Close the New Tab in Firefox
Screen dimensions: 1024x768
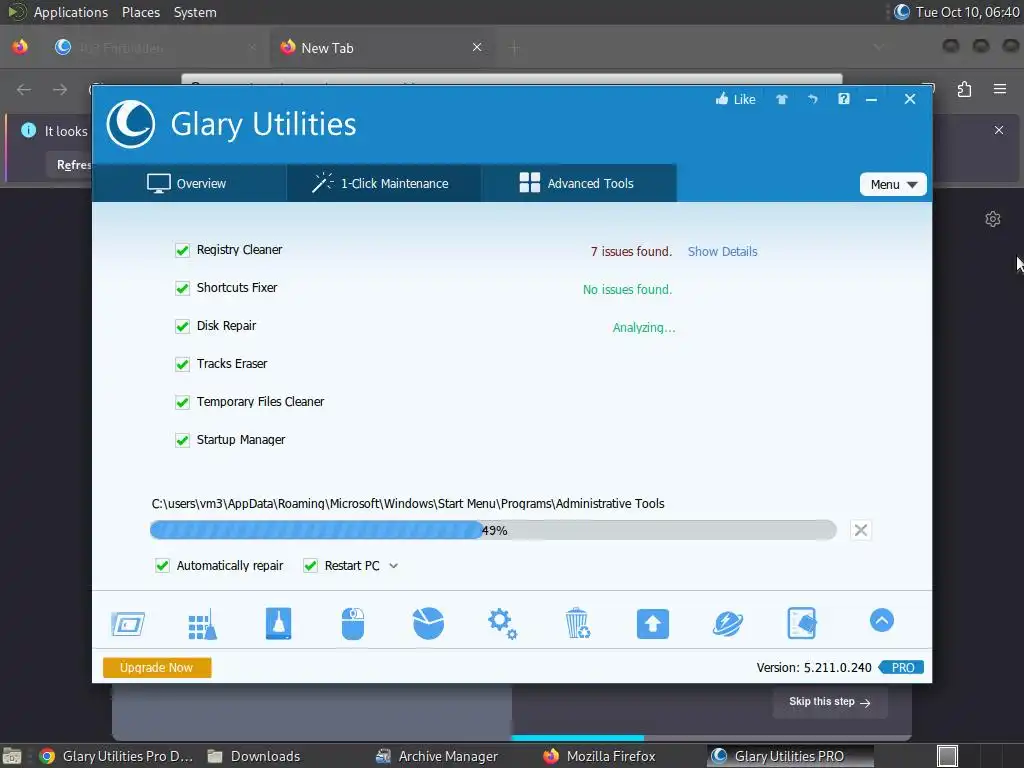point(477,47)
